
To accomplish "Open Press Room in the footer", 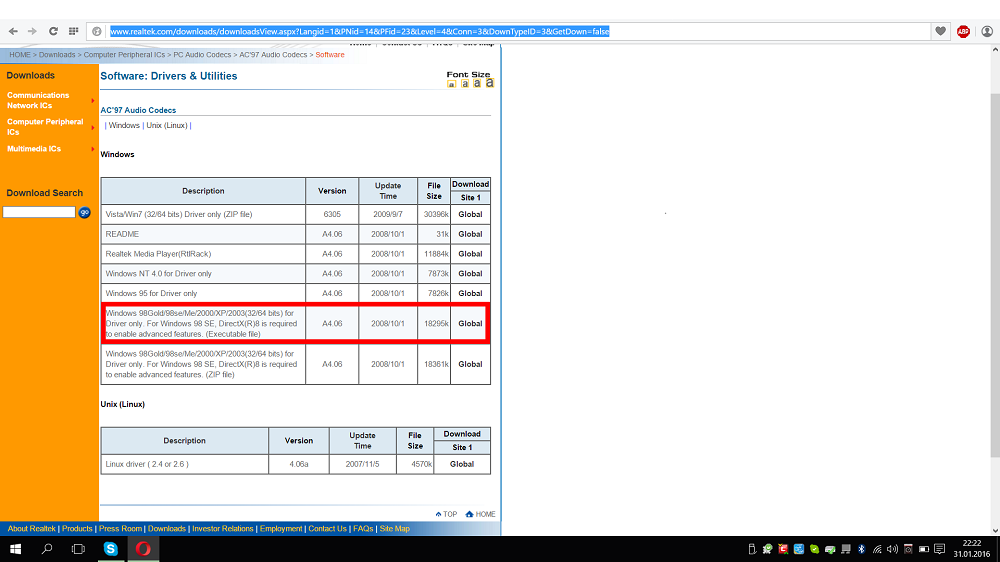I will tap(120, 529).
